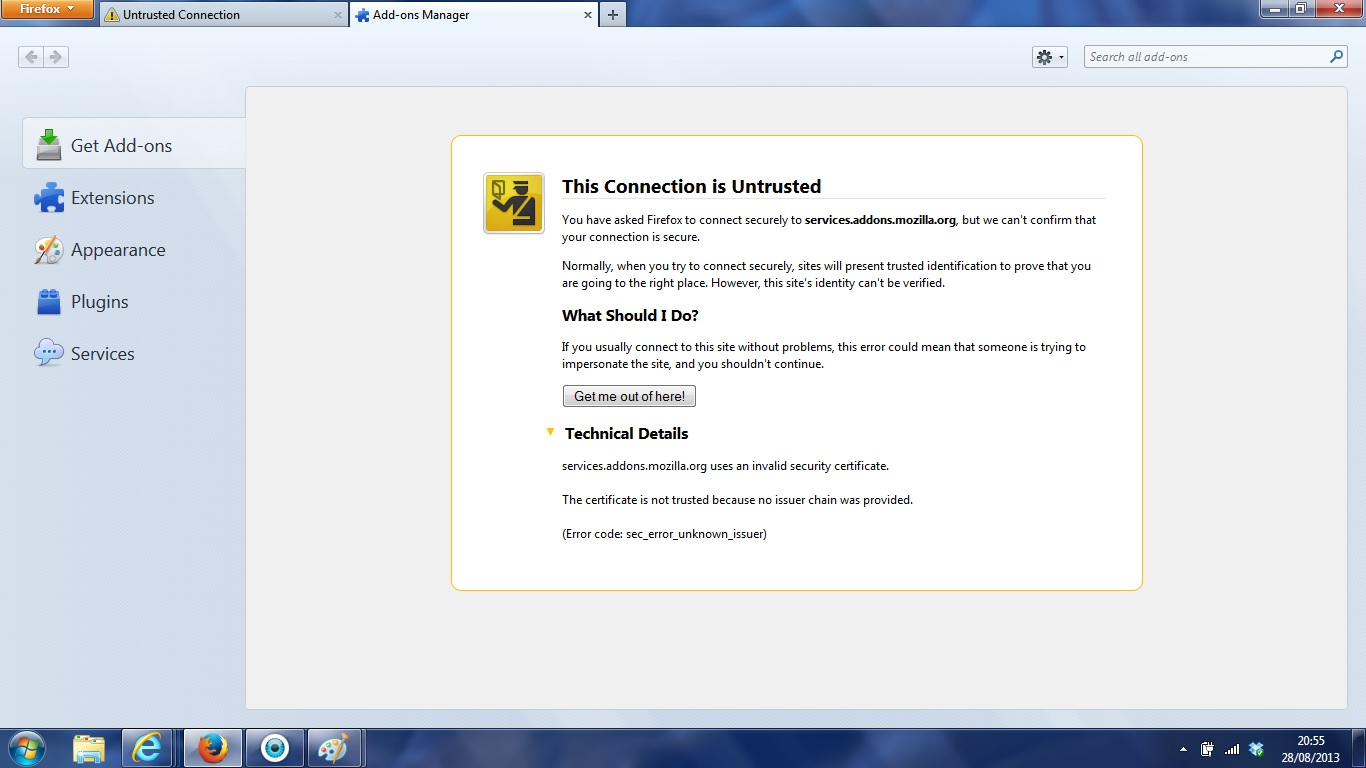1366x768 pixels.
Task: Click the yellow police officer warning icon
Action: (x=514, y=203)
